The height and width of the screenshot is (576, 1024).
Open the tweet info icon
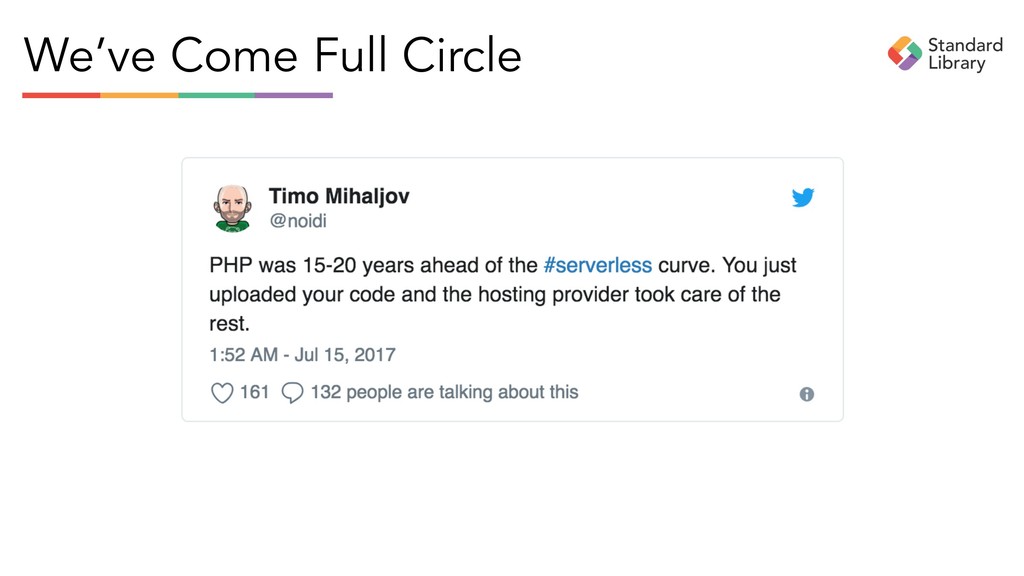pos(807,394)
